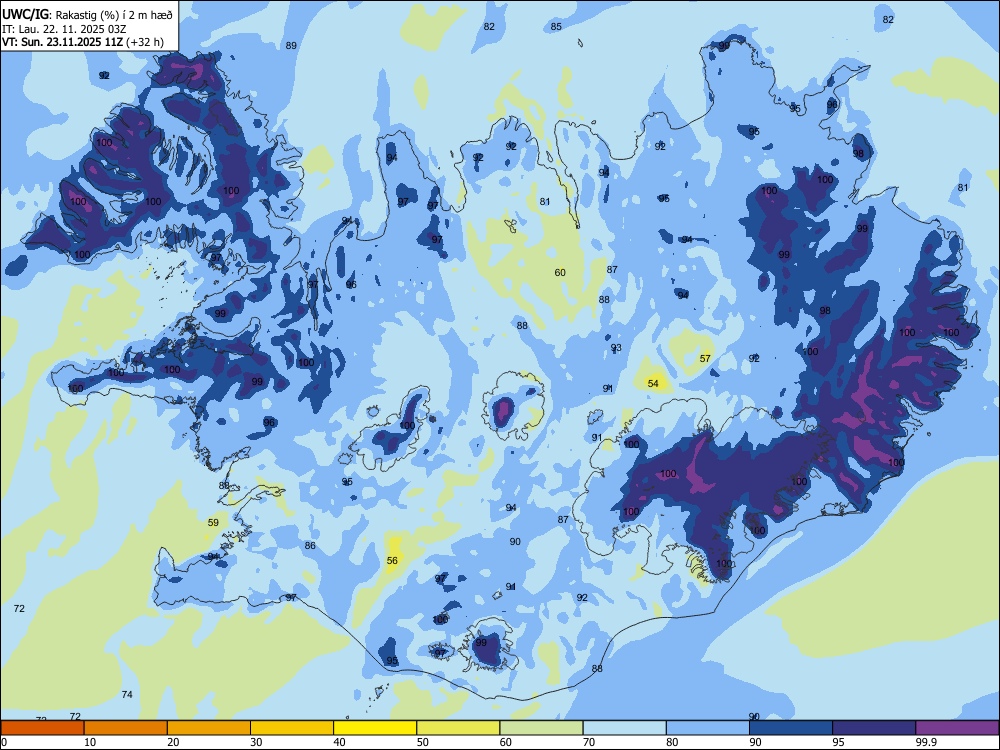Screen dimensions: 1000x750
Task: Click the map value '59'
Action: coord(213,522)
